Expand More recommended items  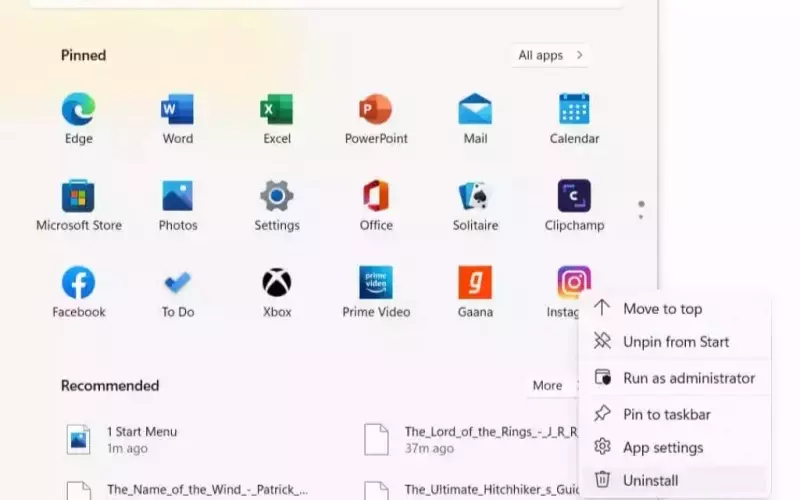point(553,385)
